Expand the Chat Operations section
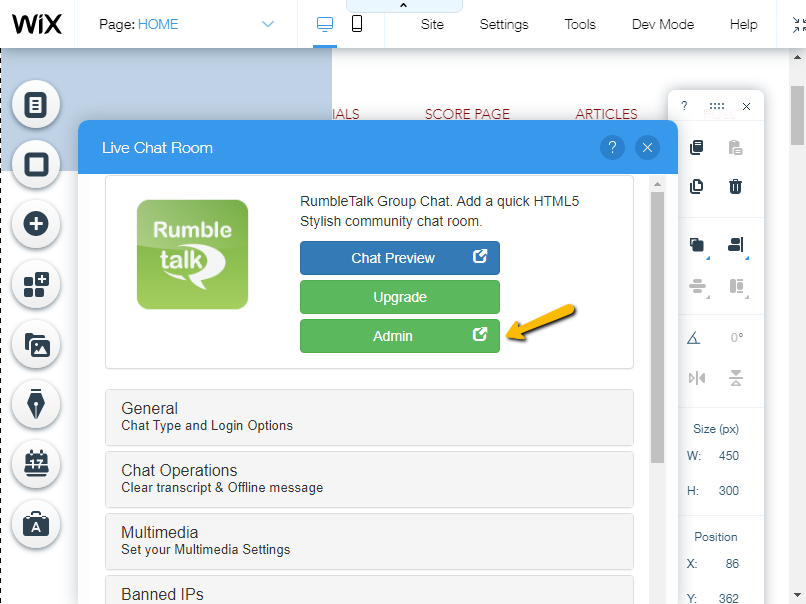The image size is (806, 604). click(369, 479)
